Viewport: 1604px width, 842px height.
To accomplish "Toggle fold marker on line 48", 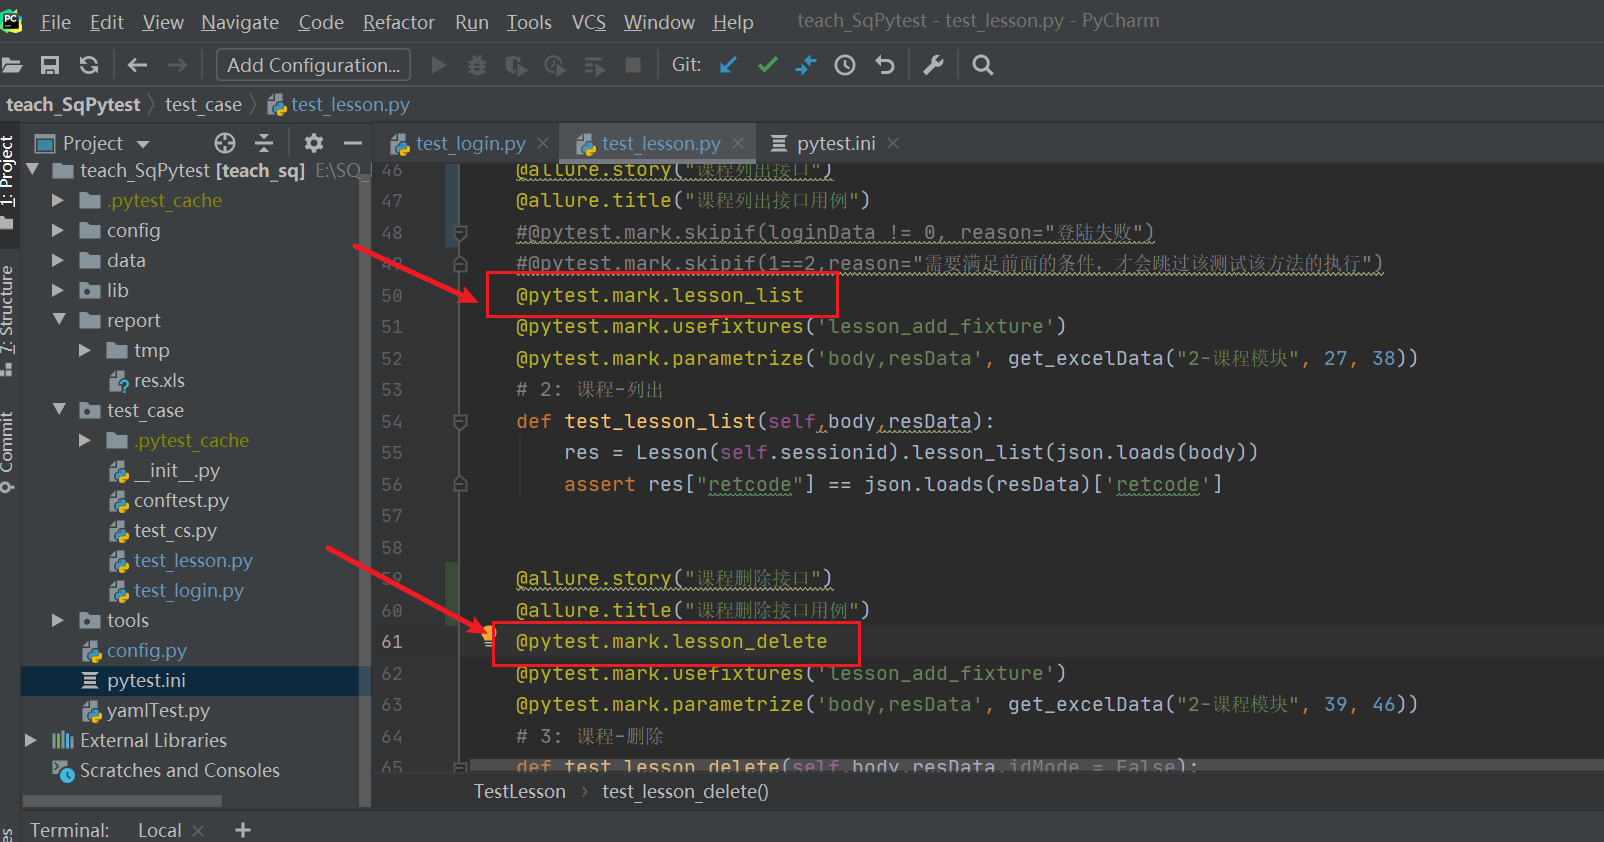I will point(460,233).
